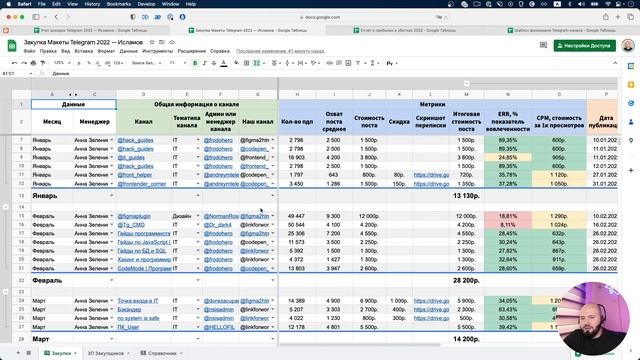Screen dimensions: 640x360
Task: Open the vertical align dropdown
Action: pyautogui.click(x=289, y=63)
